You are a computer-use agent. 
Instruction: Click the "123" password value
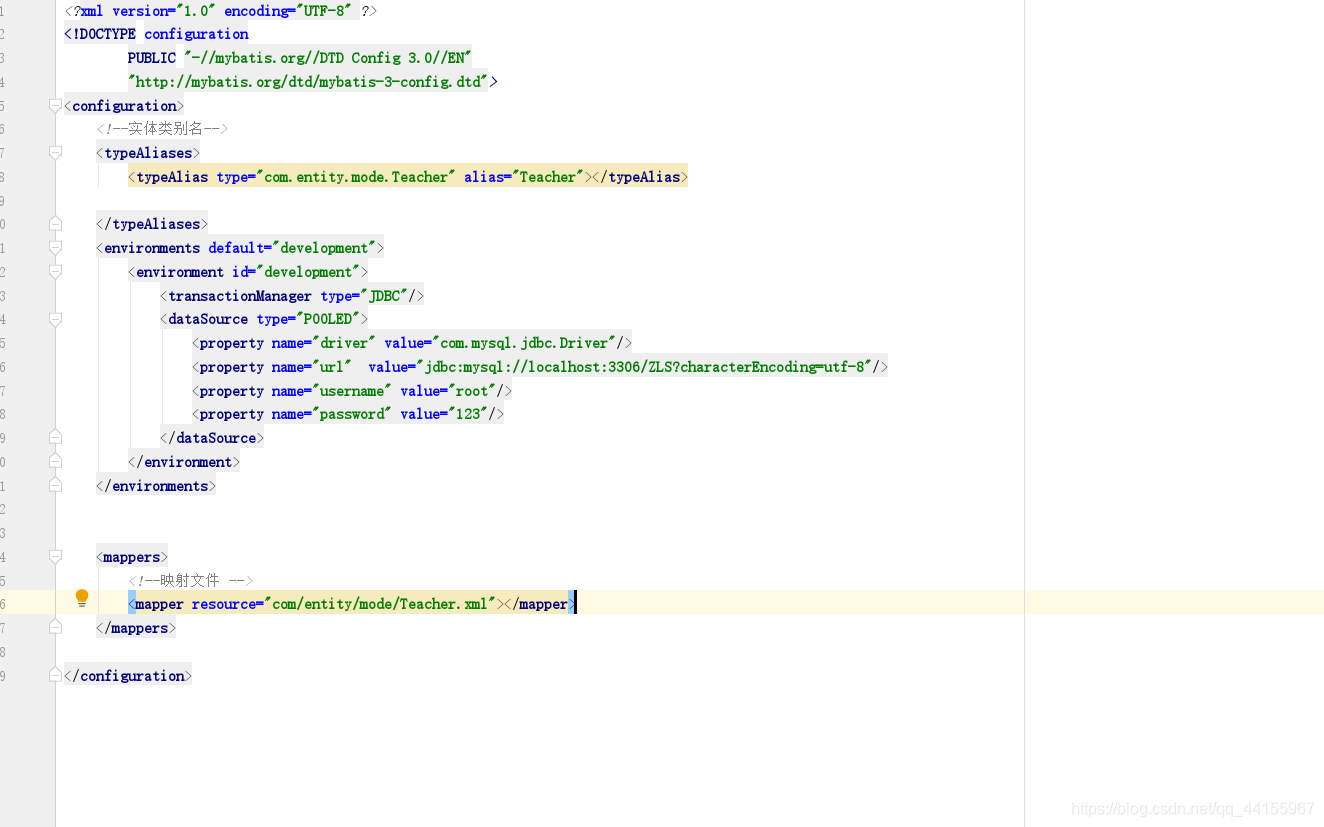tap(468, 414)
